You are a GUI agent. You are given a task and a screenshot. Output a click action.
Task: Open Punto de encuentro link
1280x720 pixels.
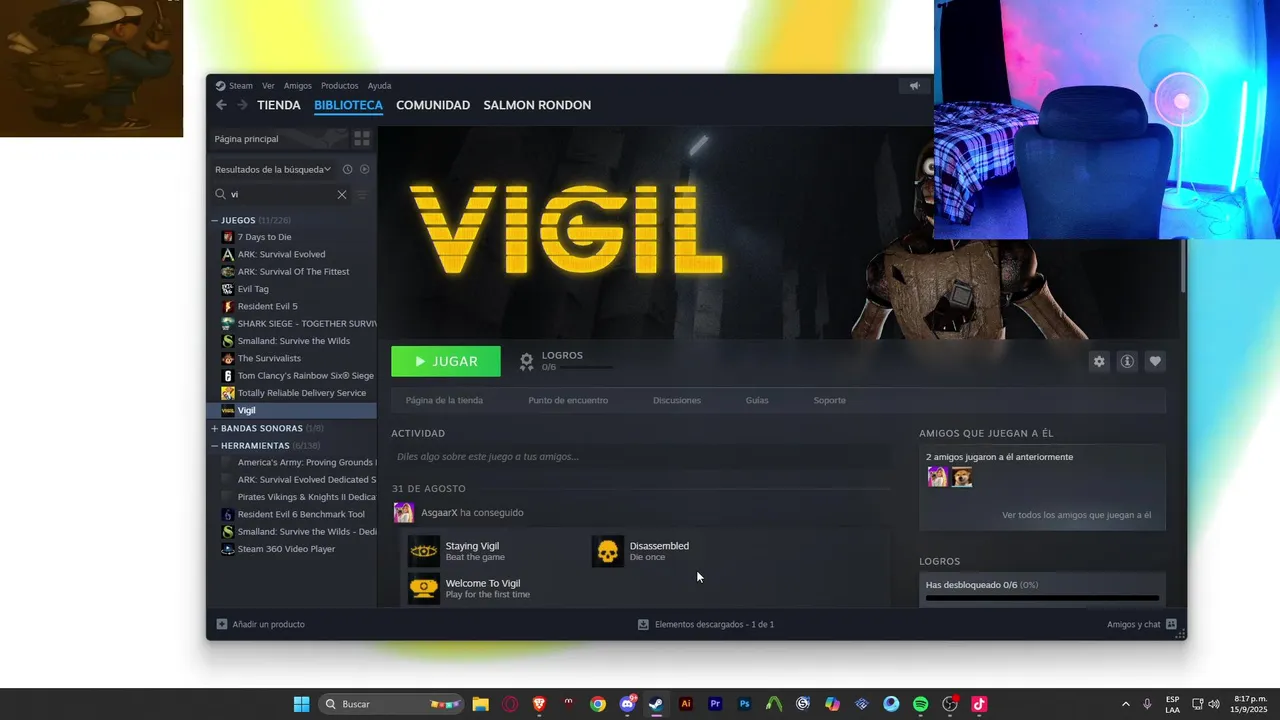pyautogui.click(x=568, y=401)
